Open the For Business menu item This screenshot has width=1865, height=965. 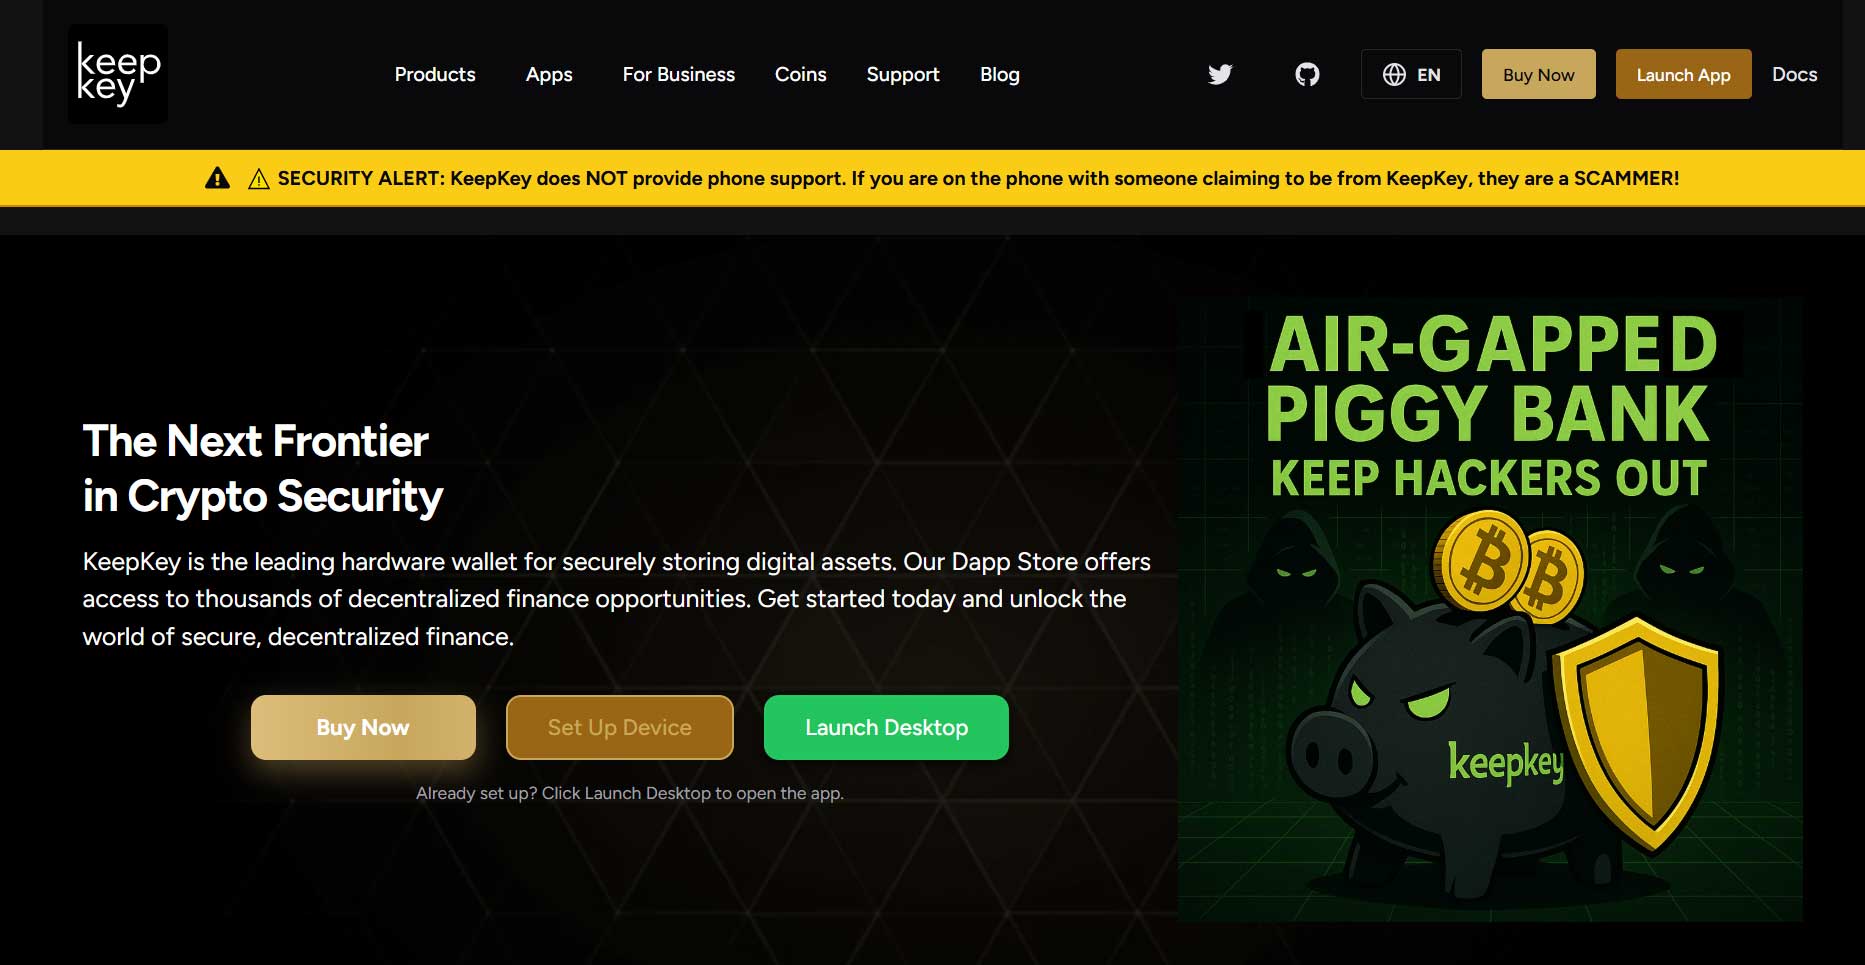pos(678,74)
